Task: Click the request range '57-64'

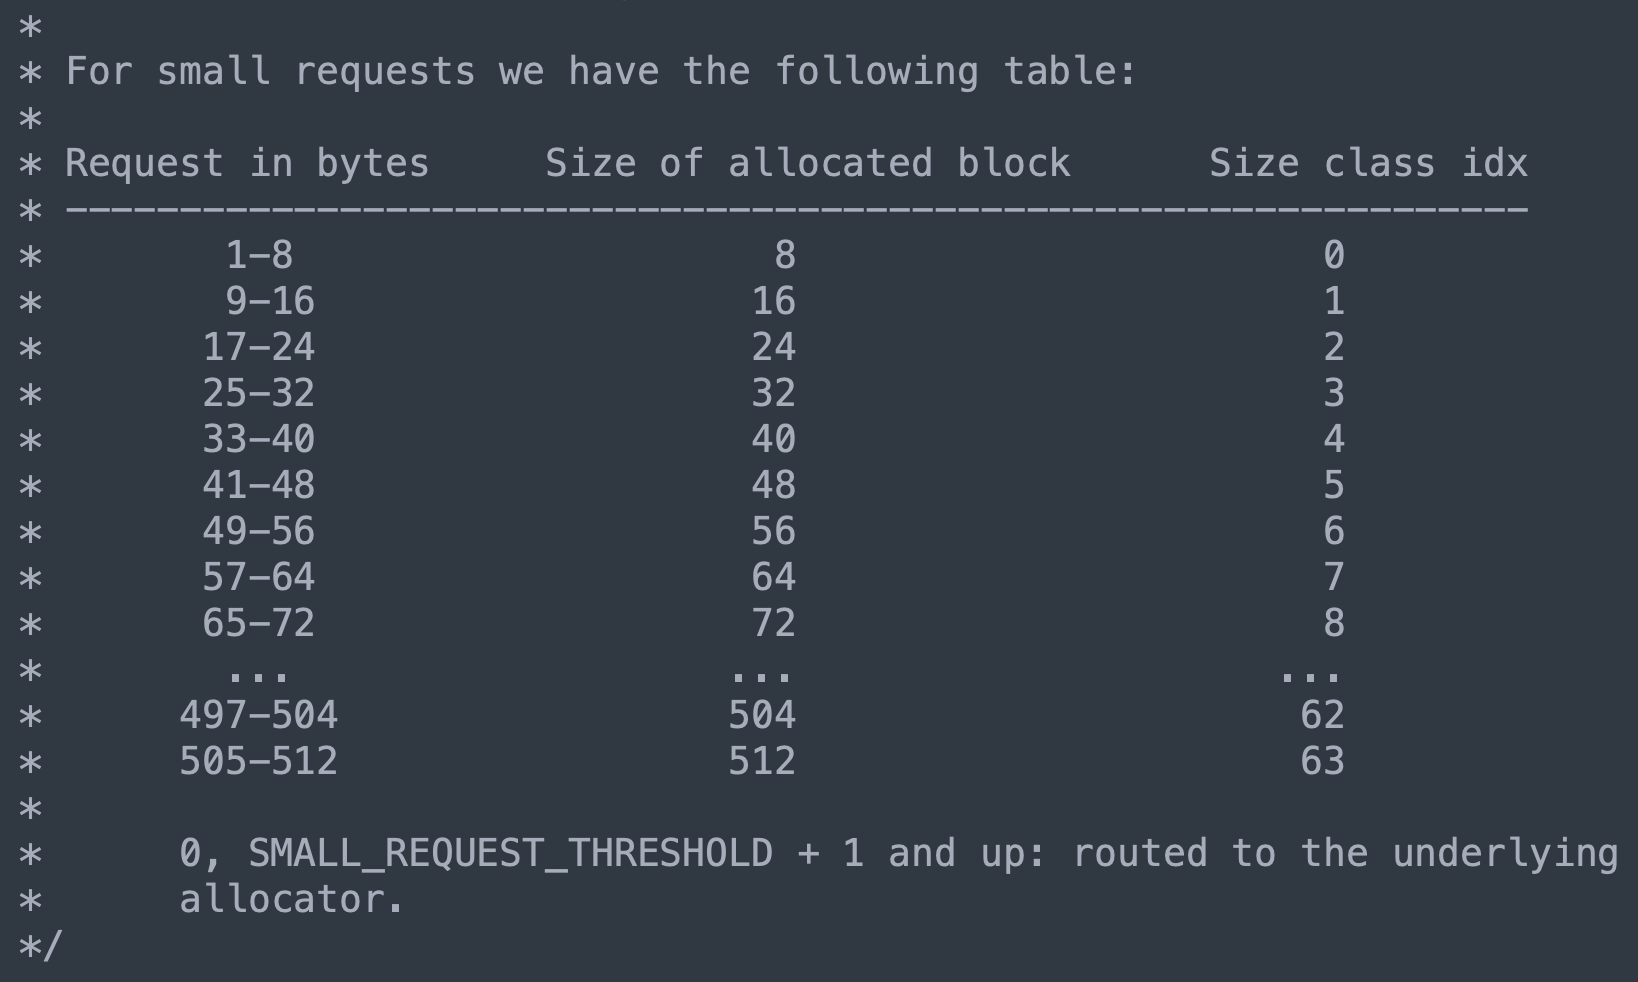Action: (259, 577)
